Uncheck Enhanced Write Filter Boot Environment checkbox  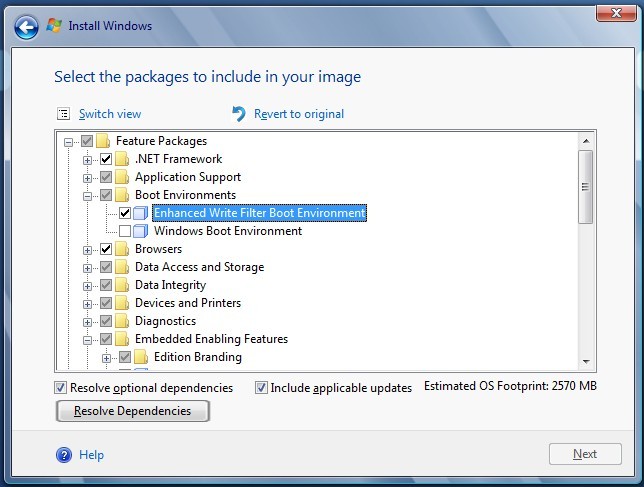tap(125, 213)
